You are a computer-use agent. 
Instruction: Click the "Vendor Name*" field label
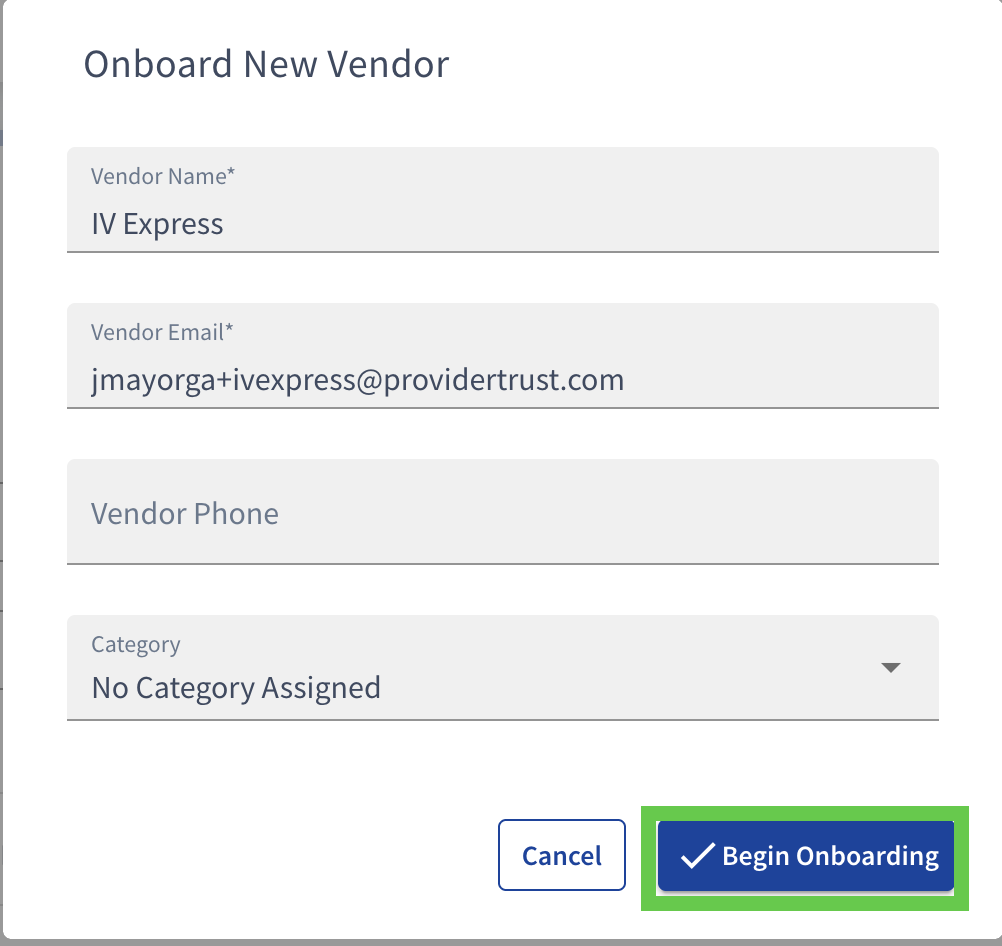160,177
